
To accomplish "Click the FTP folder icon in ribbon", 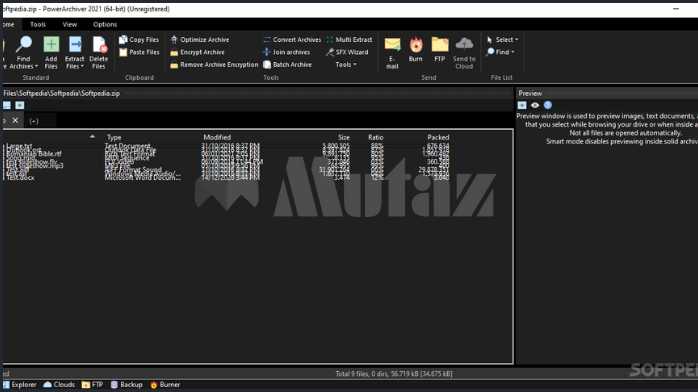I will pyautogui.click(x=440, y=44).
